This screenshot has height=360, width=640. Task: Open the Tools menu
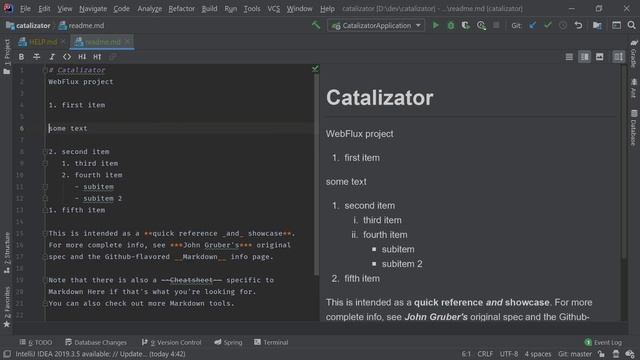point(252,9)
